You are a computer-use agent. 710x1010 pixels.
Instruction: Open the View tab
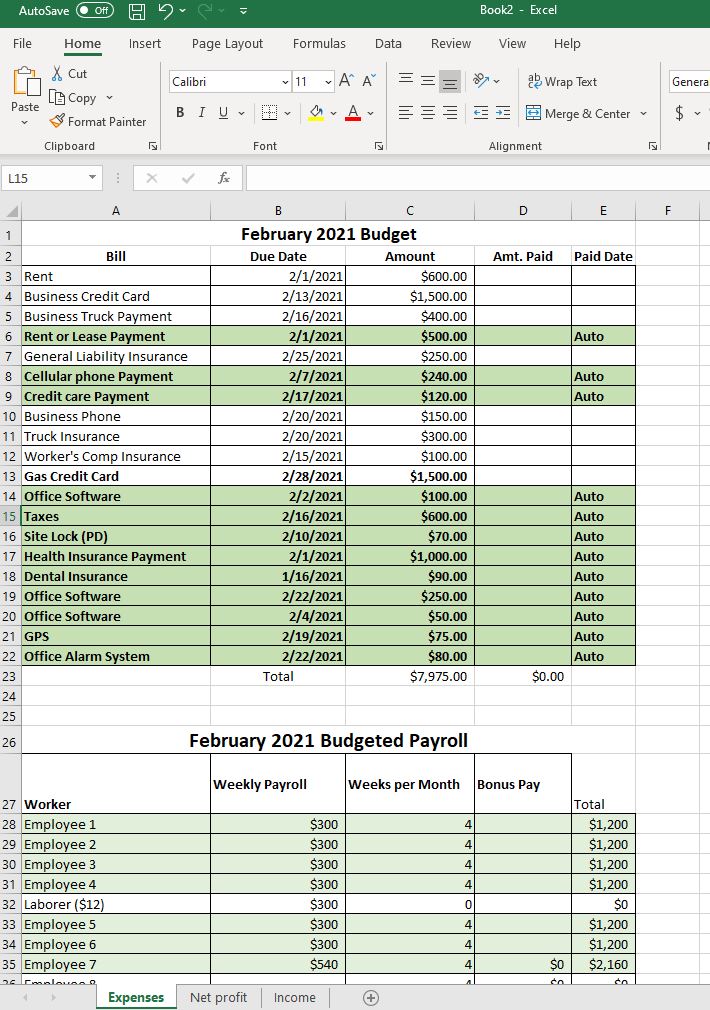pyautogui.click(x=512, y=43)
